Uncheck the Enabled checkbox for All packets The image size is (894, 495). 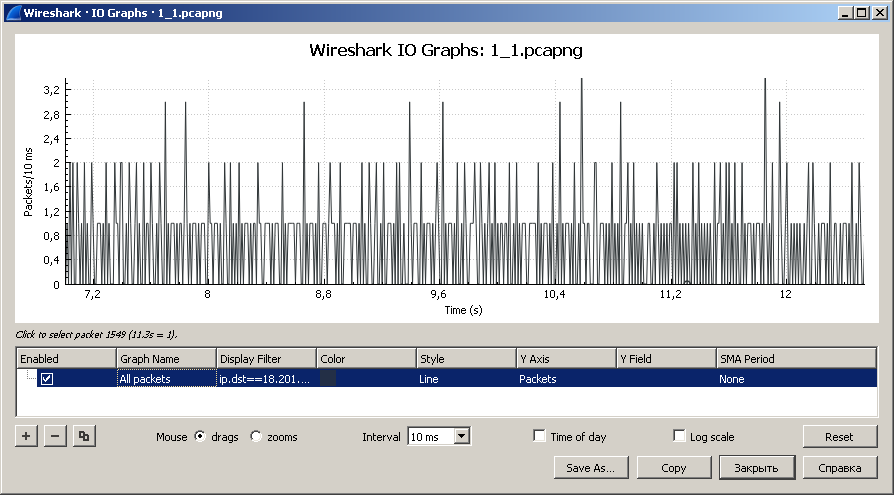click(47, 379)
